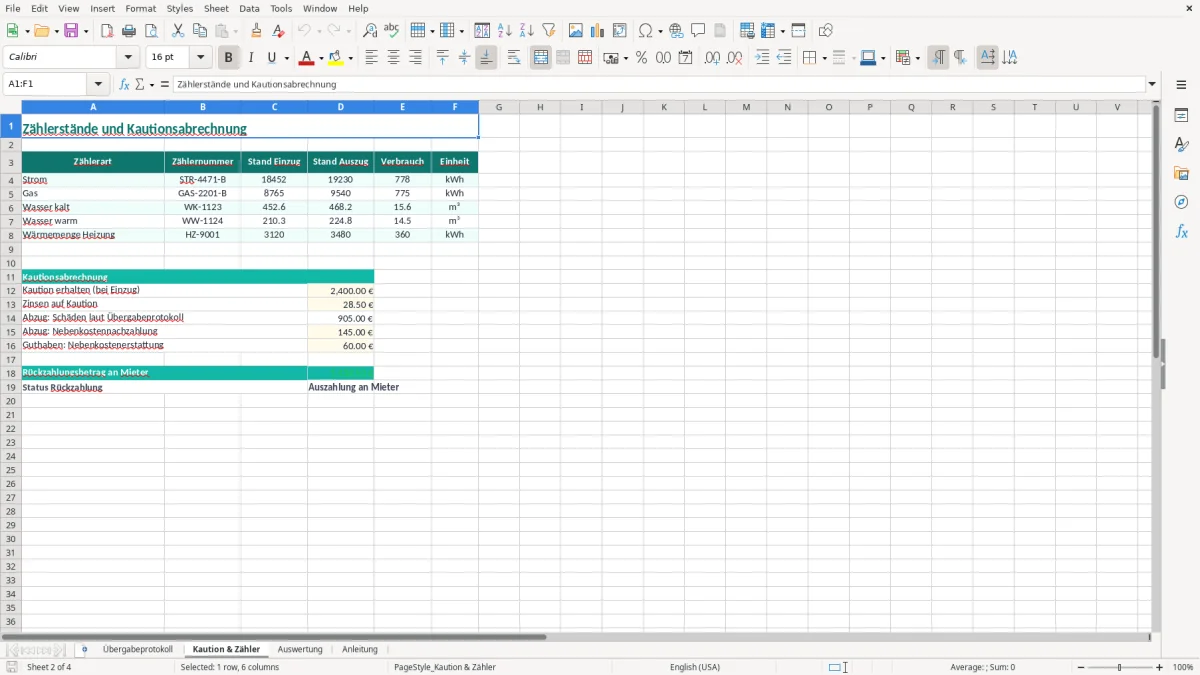Toggle Italic formatting
Screen dimensions: 1200x675
point(251,58)
